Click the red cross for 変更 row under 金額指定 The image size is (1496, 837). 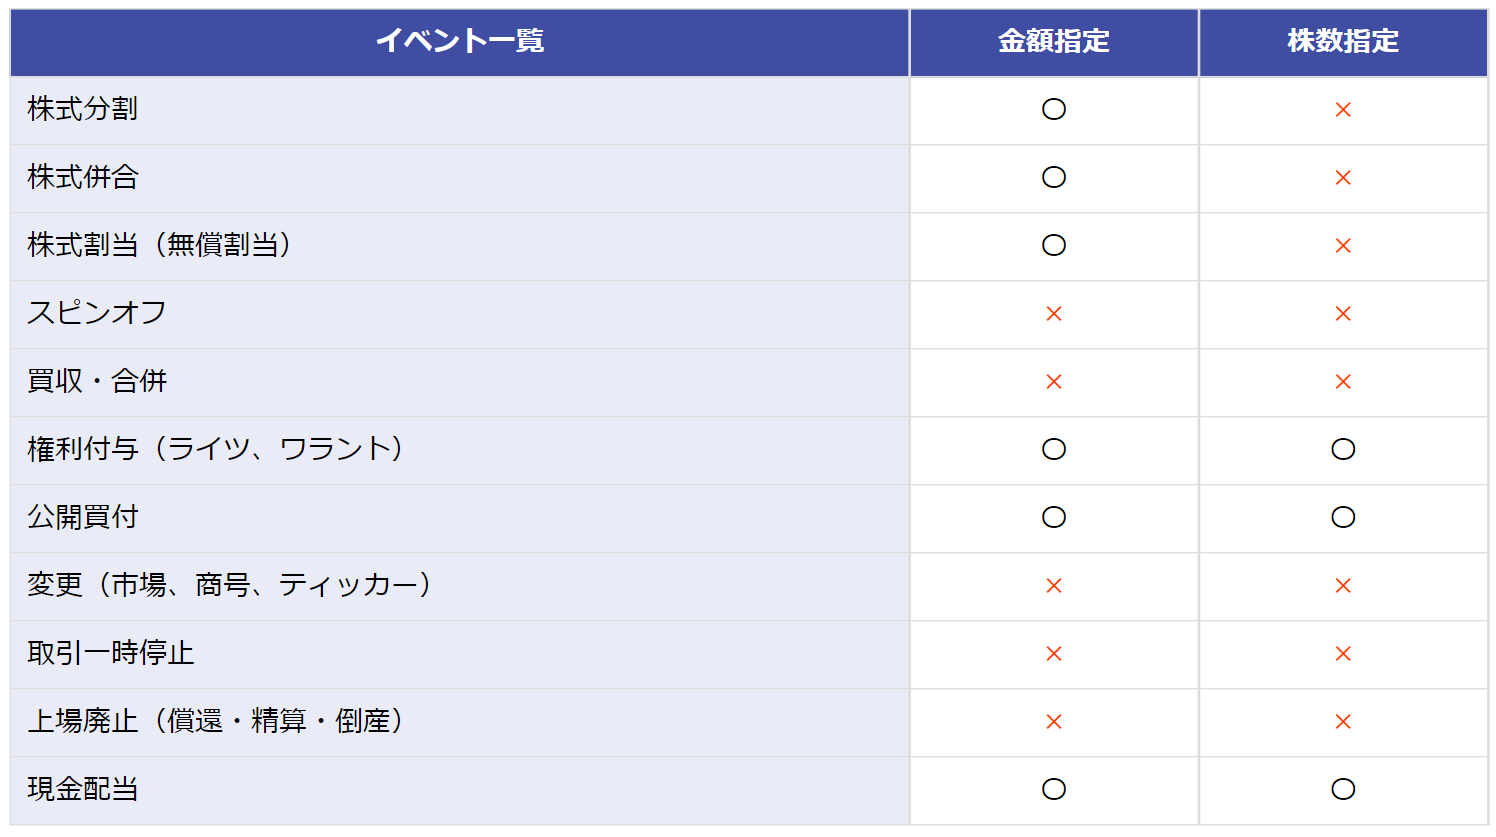click(x=1054, y=586)
